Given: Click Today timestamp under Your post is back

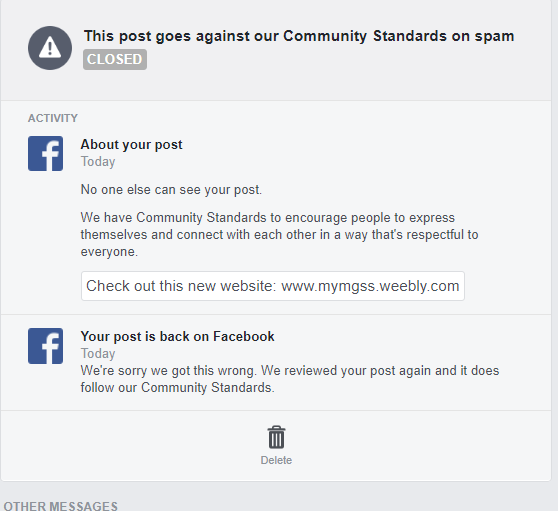Looking at the screenshot, I should pos(98,354).
